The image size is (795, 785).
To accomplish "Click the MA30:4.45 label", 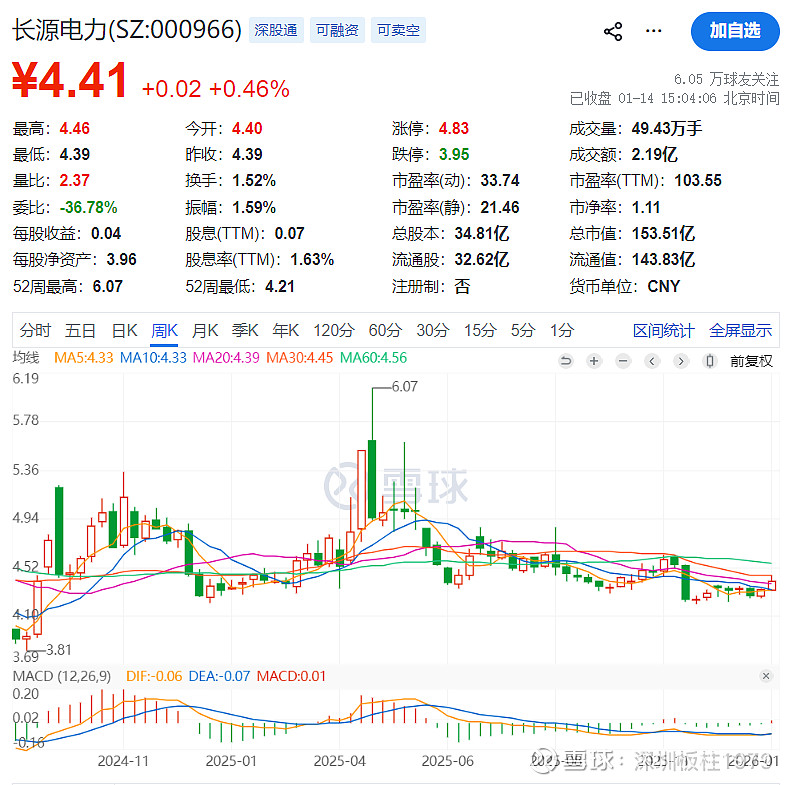I will click(300, 358).
